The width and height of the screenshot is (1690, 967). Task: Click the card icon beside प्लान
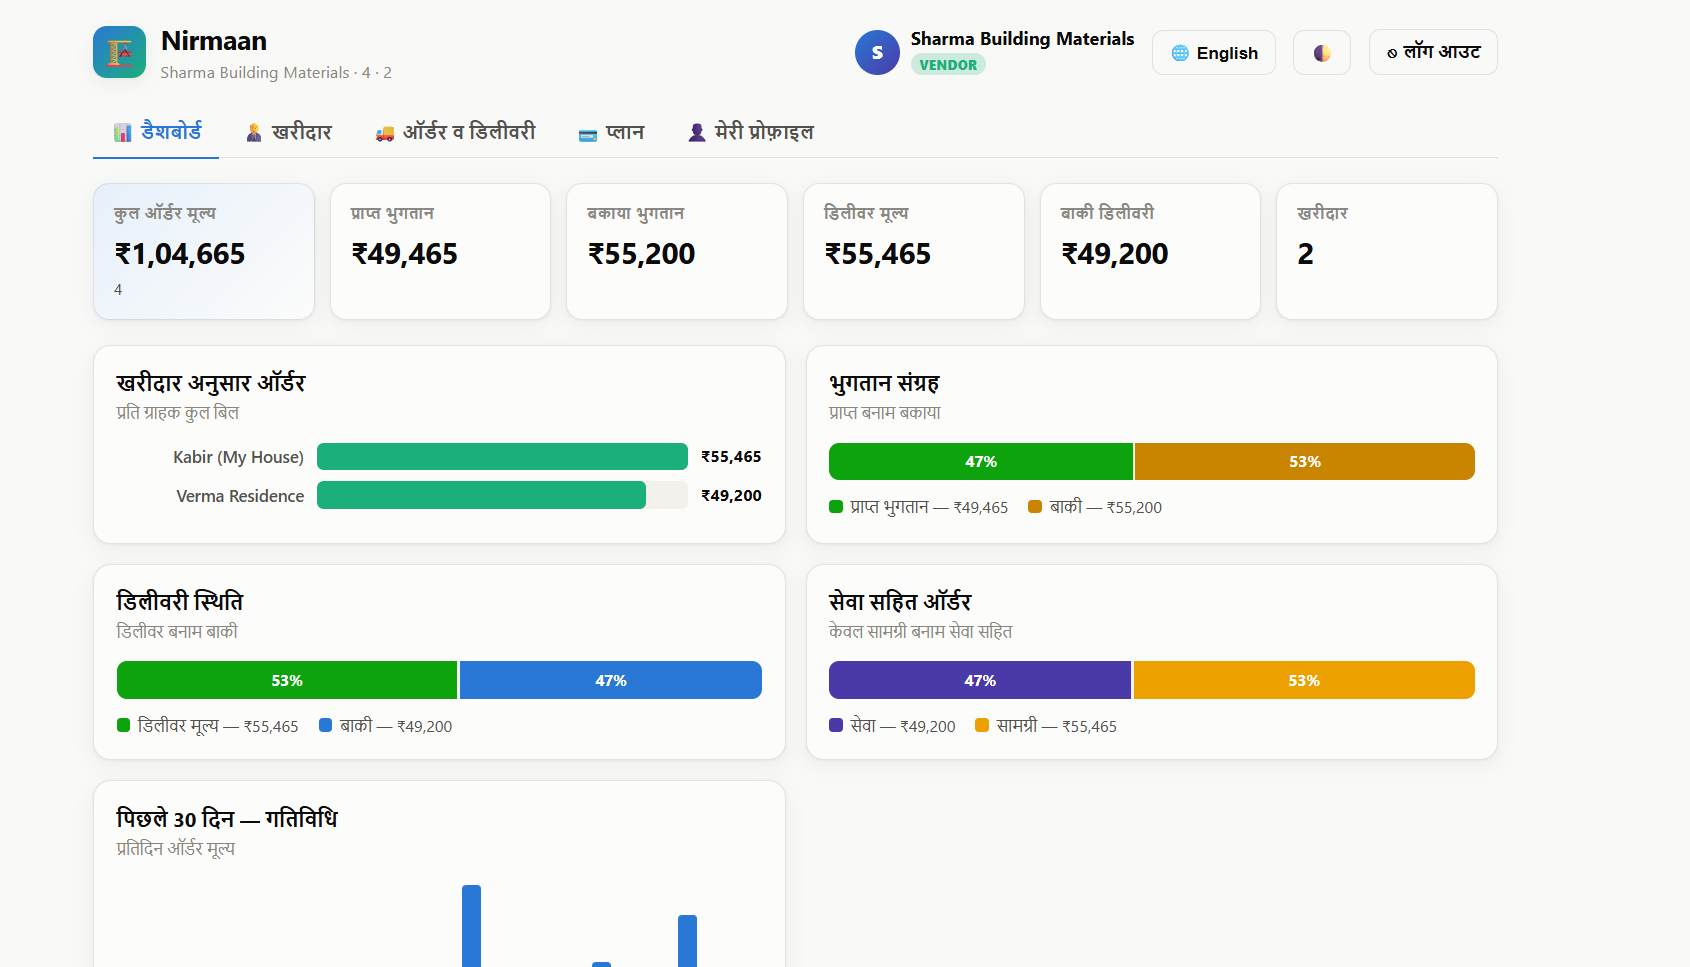point(588,135)
